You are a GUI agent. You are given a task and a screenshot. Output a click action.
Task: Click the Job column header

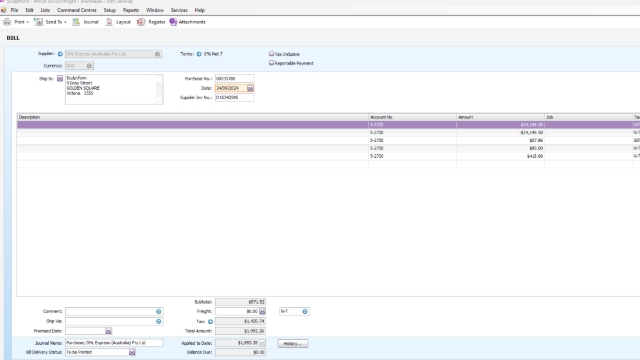click(x=588, y=117)
